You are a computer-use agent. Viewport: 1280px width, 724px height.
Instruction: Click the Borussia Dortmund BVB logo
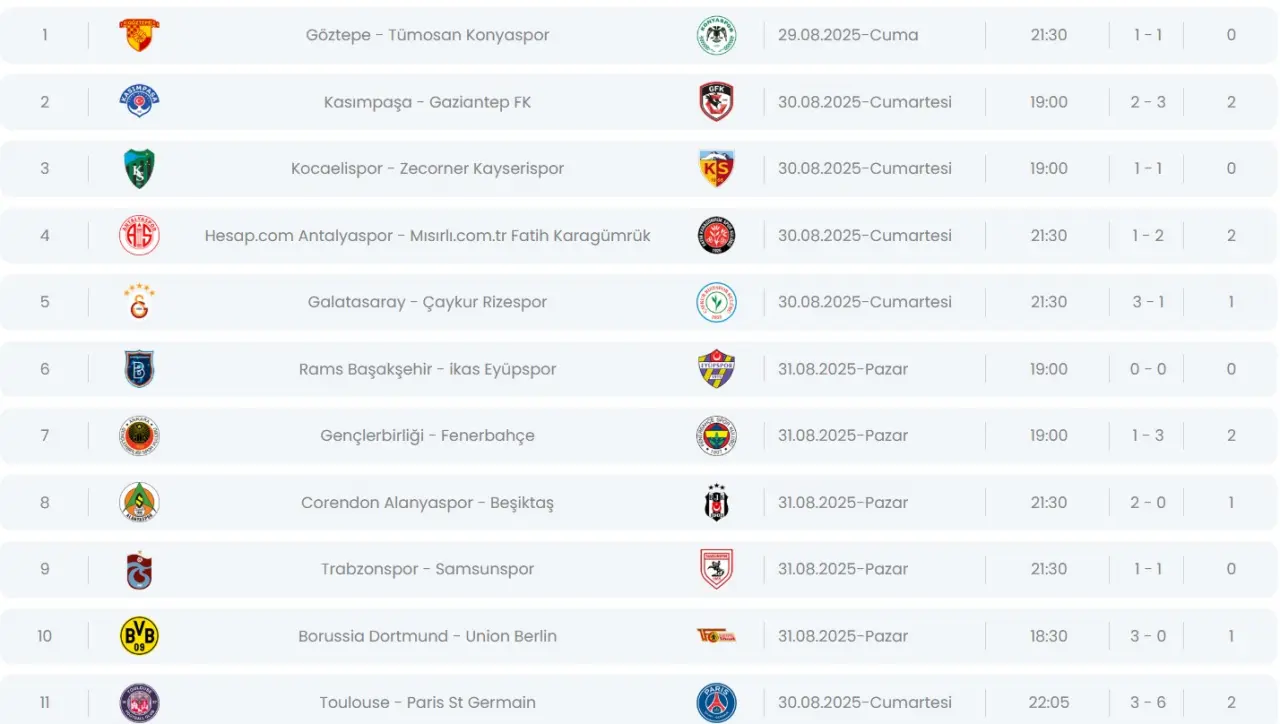coord(139,636)
